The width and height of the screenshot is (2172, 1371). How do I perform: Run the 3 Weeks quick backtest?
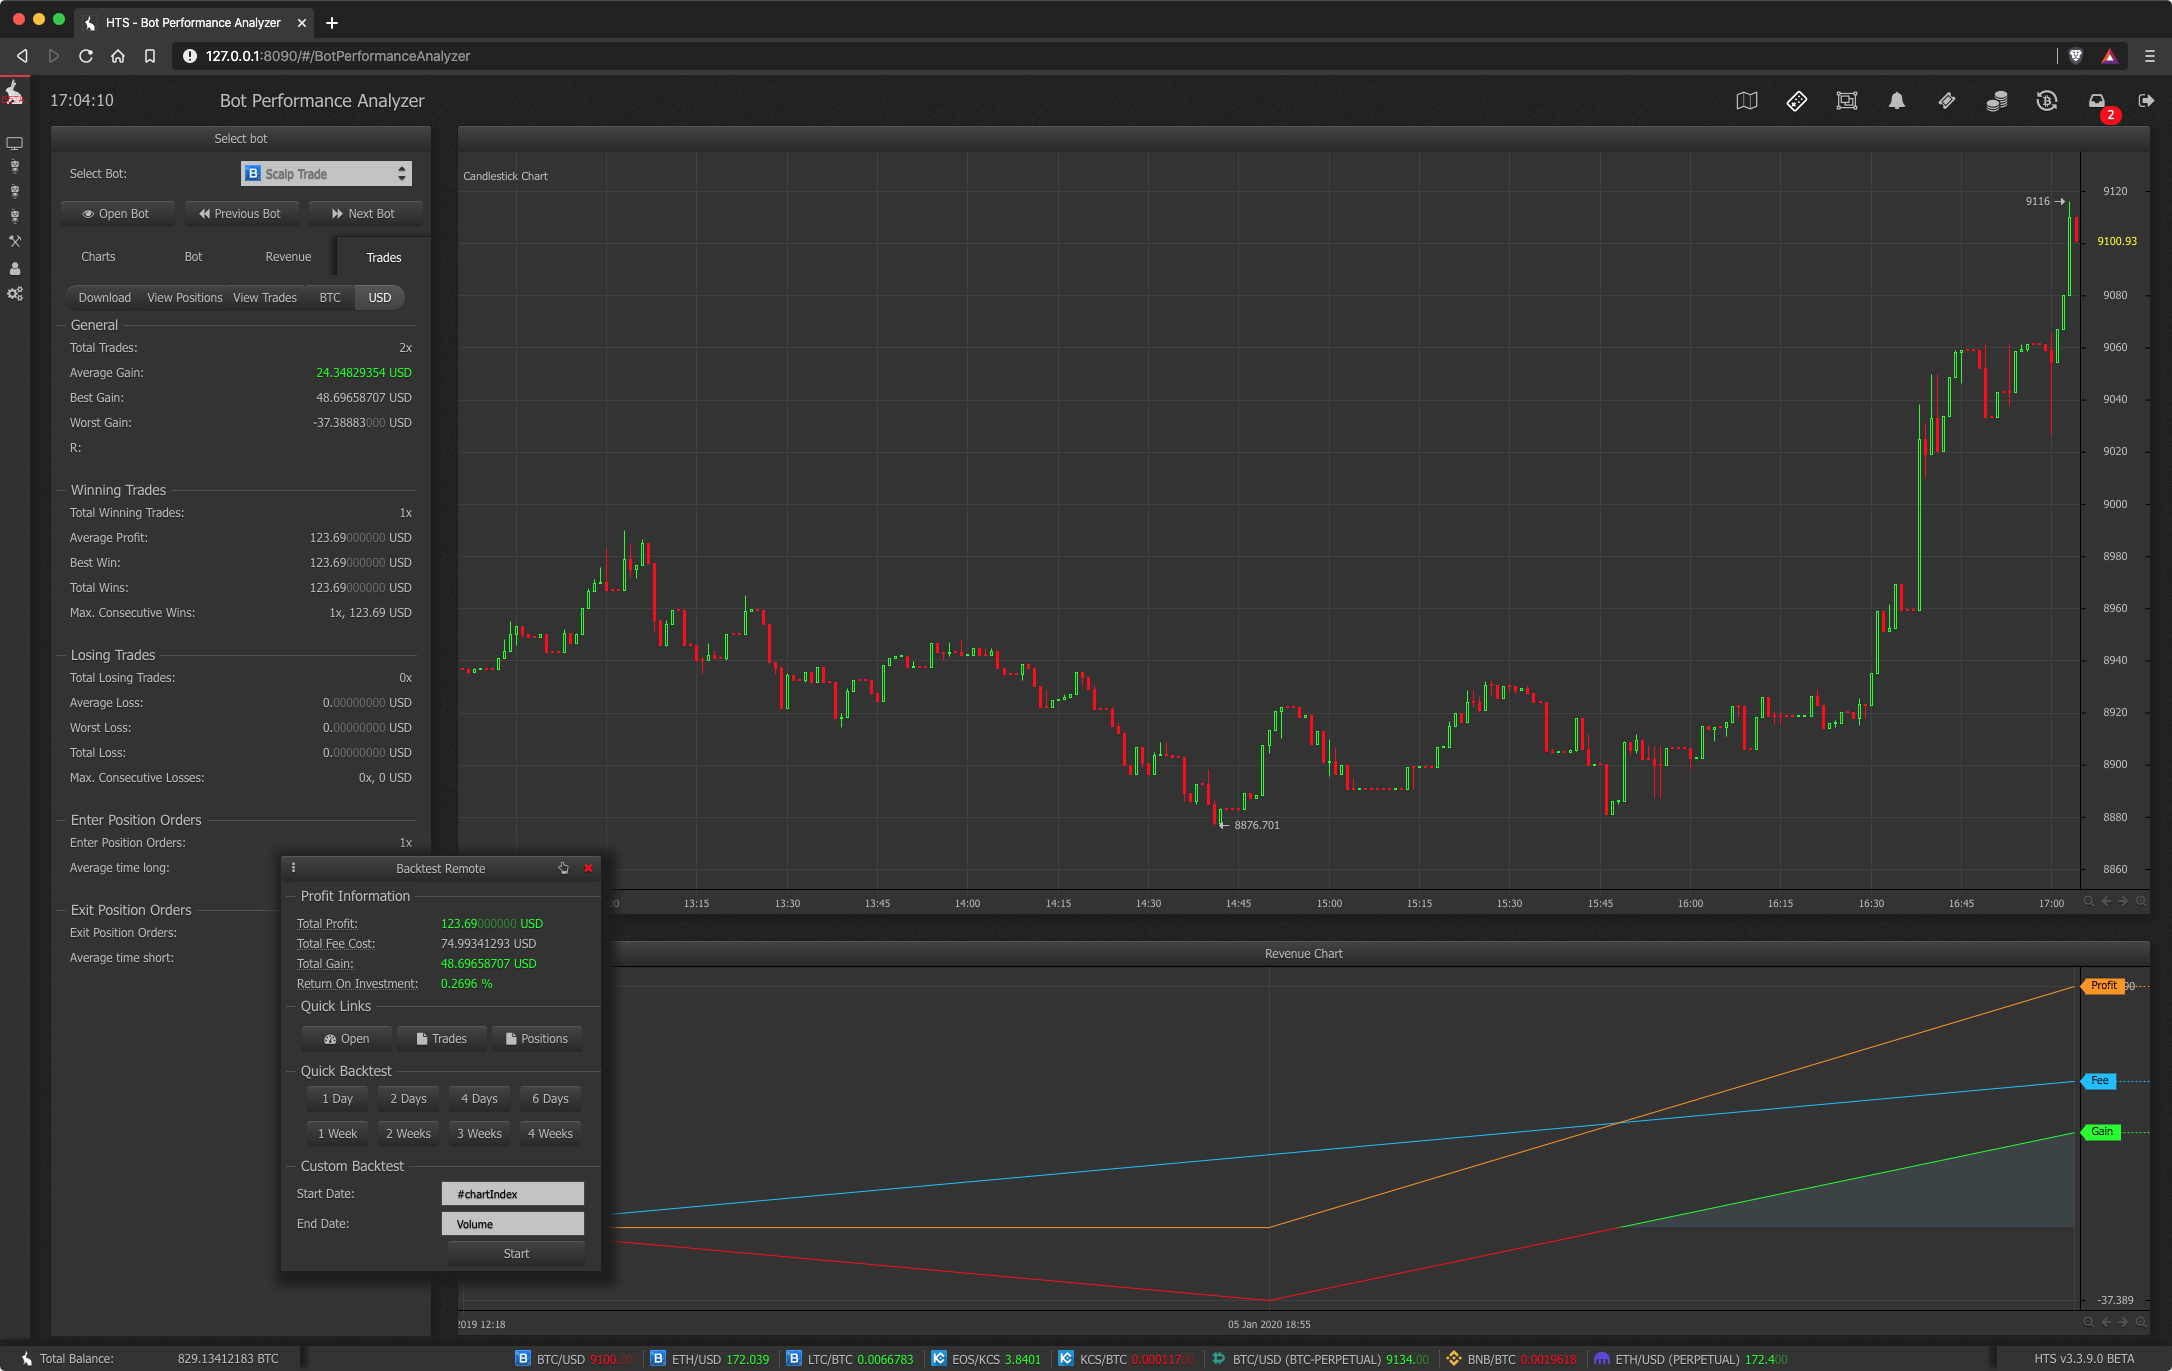pos(479,1134)
